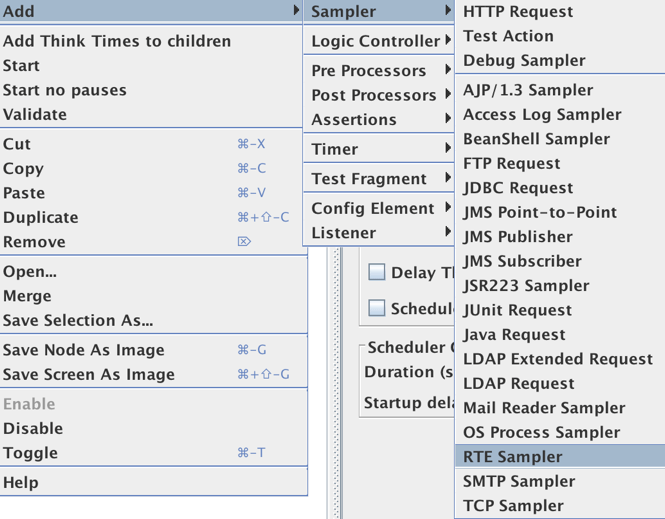The image size is (665, 519).
Task: Copy the selected node
Action: (151, 169)
